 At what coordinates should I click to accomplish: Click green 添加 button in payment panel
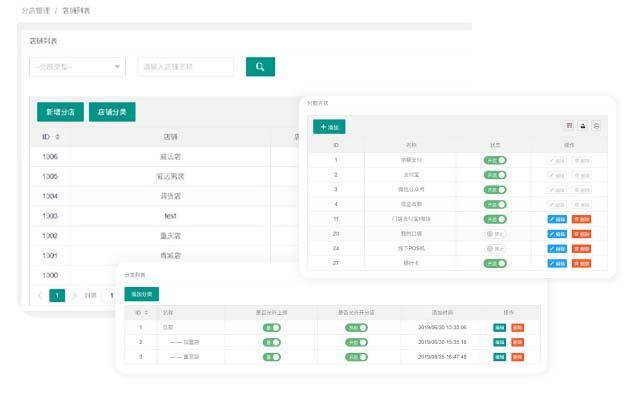point(329,127)
